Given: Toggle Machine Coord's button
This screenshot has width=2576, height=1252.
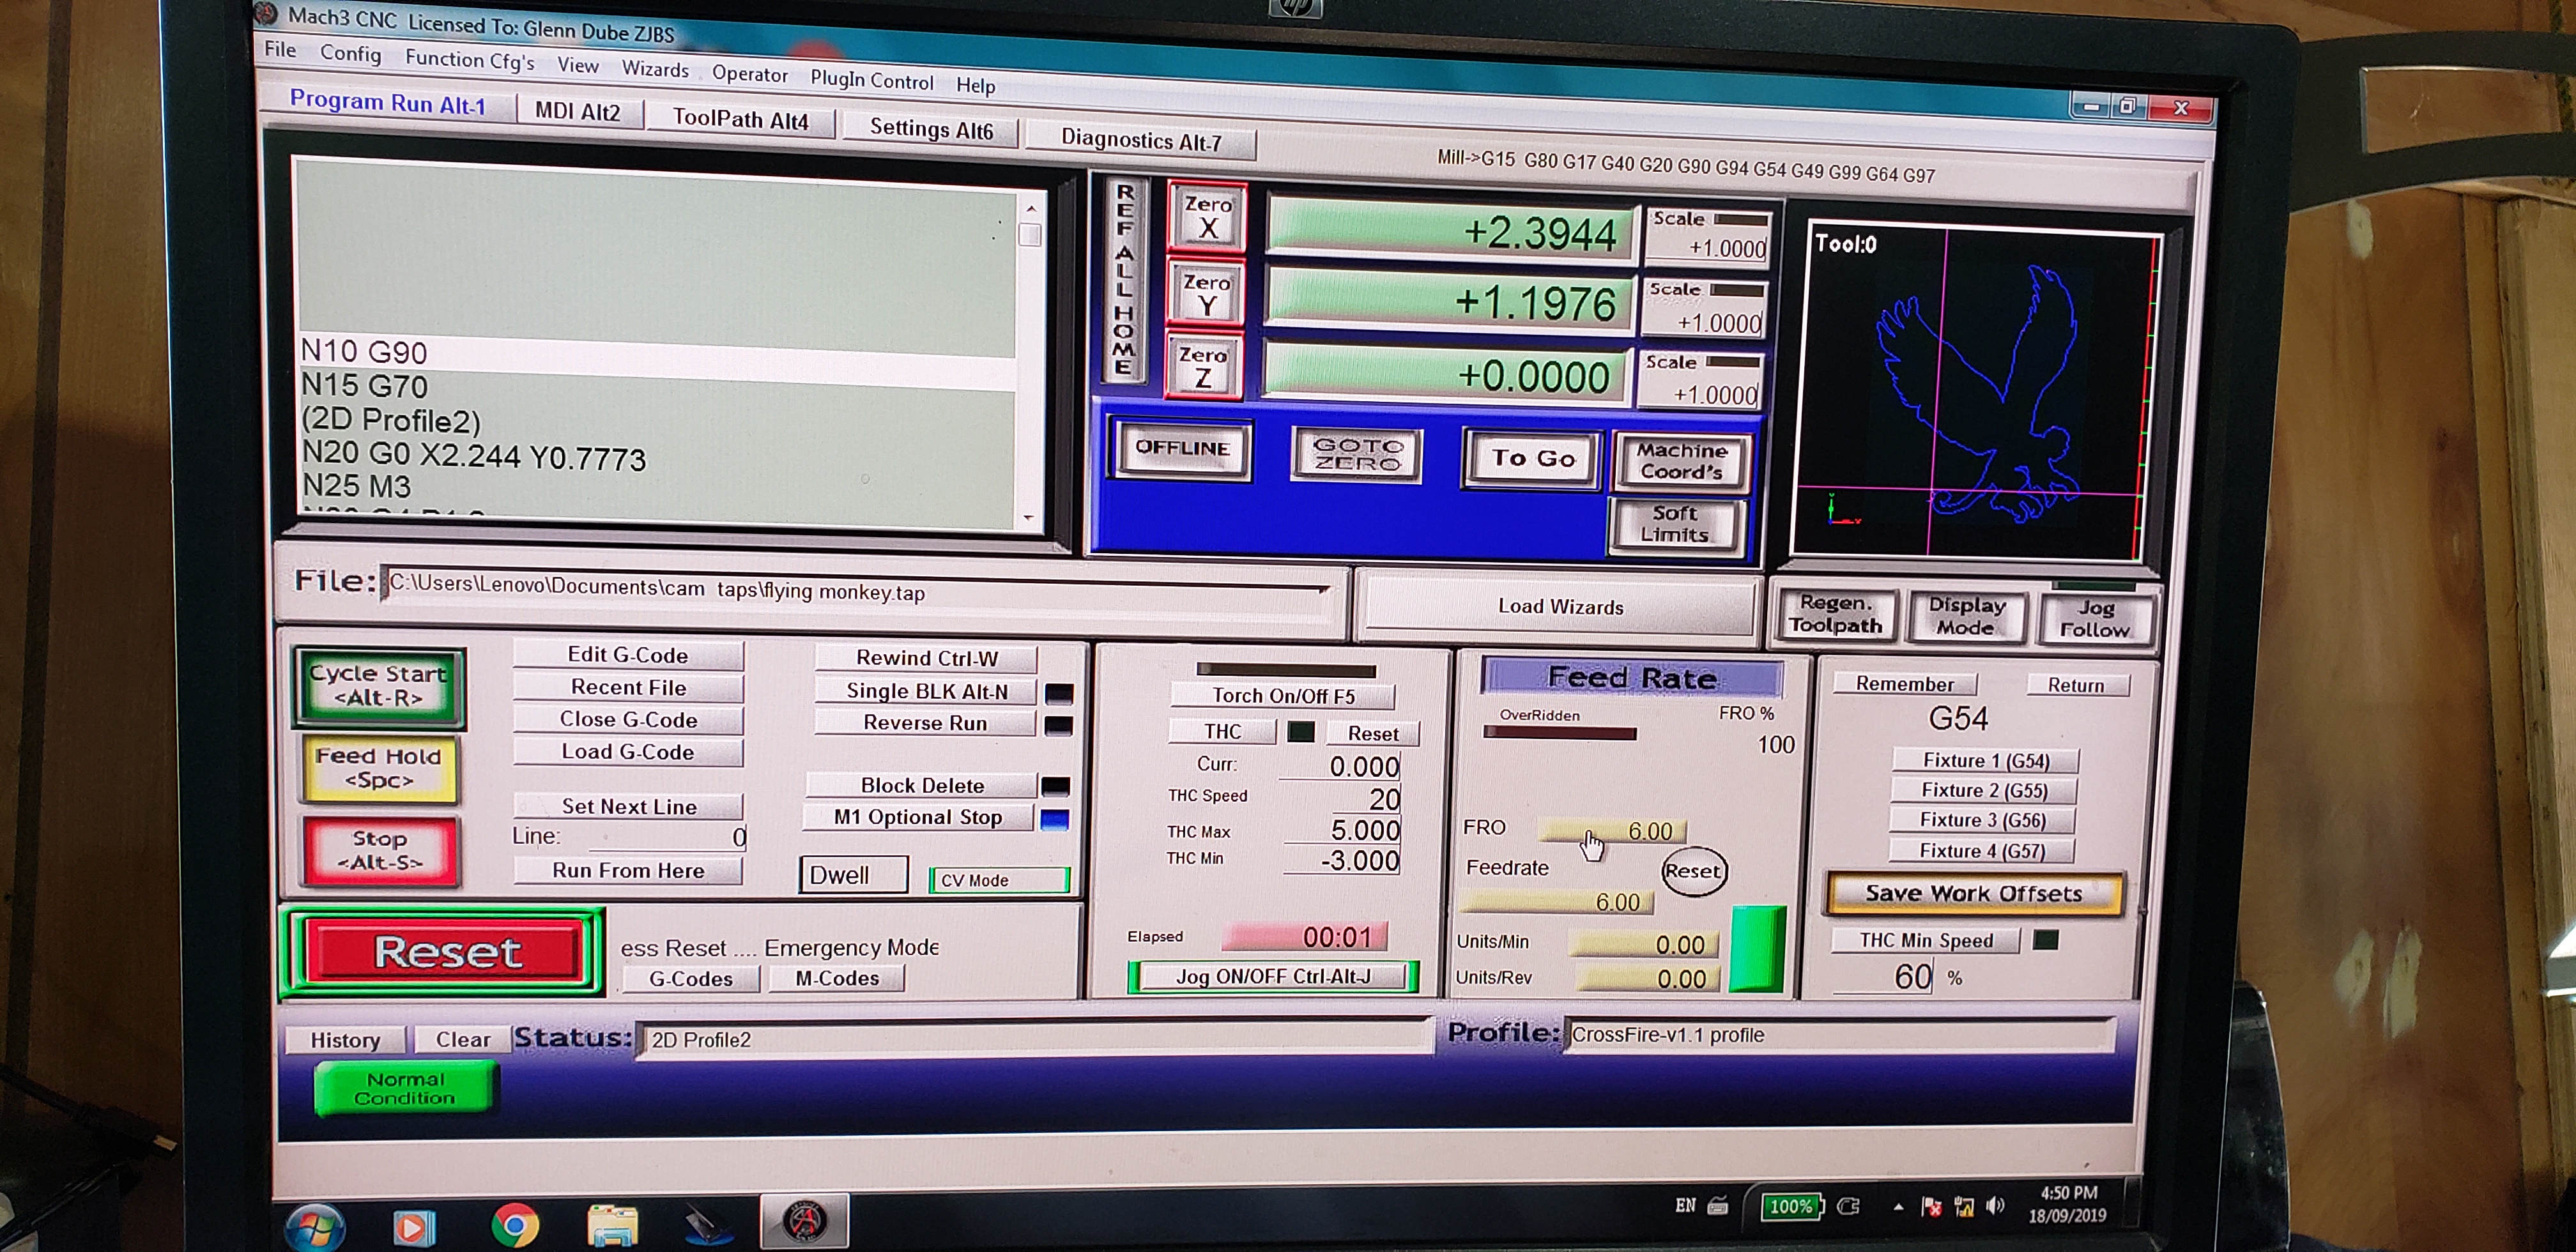Looking at the screenshot, I should pyautogui.click(x=1682, y=461).
